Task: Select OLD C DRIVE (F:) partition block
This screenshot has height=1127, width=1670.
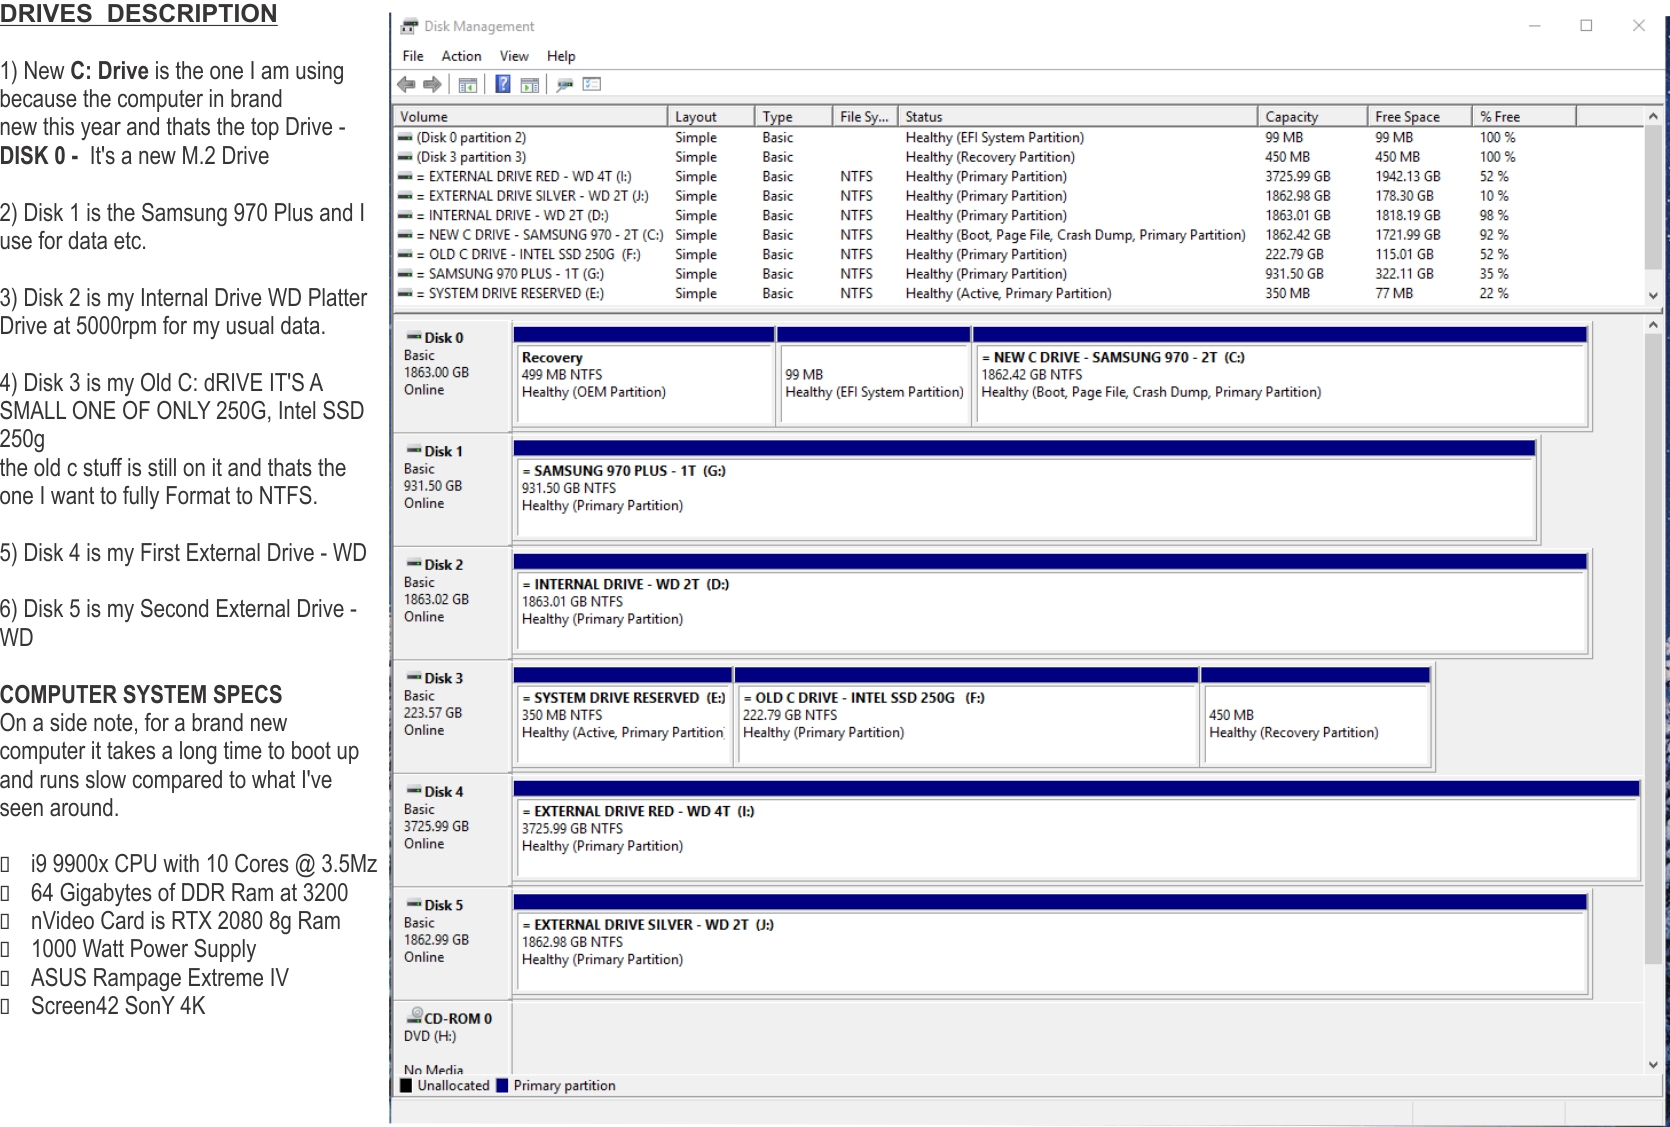Action: pyautogui.click(x=967, y=717)
